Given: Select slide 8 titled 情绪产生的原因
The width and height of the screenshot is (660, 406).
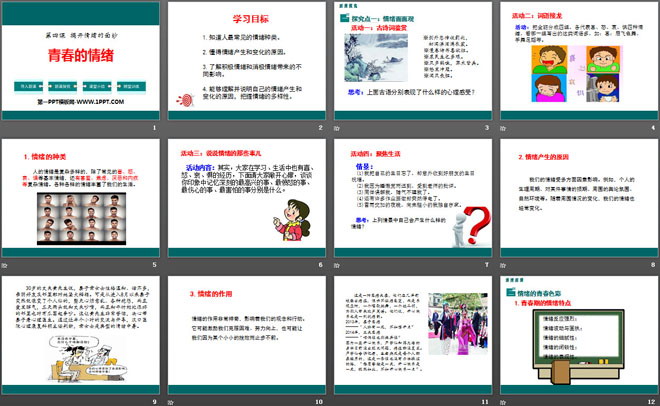Looking at the screenshot, I should [579, 198].
